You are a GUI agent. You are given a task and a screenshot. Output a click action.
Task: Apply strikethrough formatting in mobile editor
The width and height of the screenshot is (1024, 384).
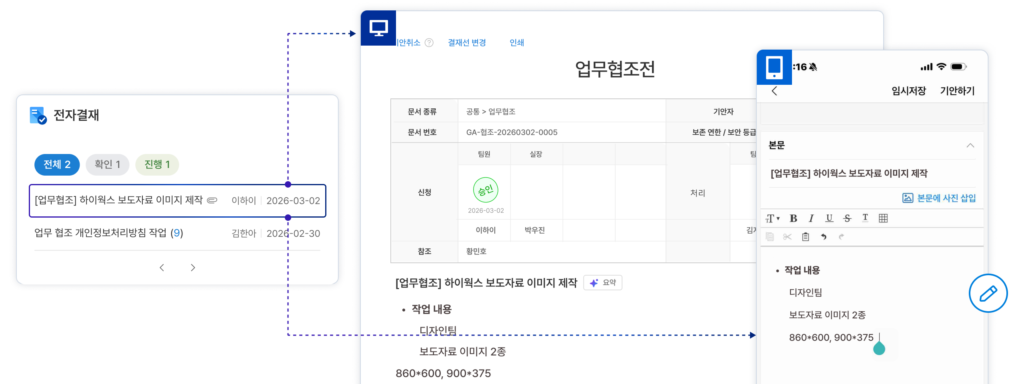pos(847,218)
